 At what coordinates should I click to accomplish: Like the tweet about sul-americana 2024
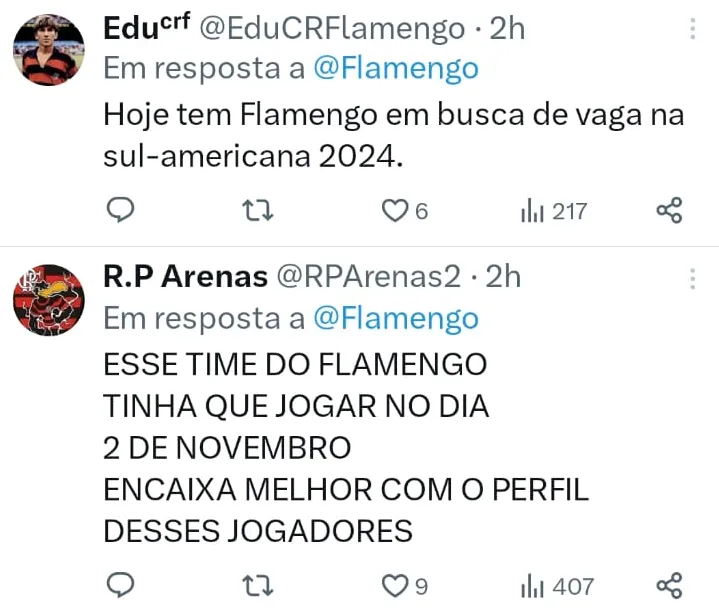coord(397,211)
